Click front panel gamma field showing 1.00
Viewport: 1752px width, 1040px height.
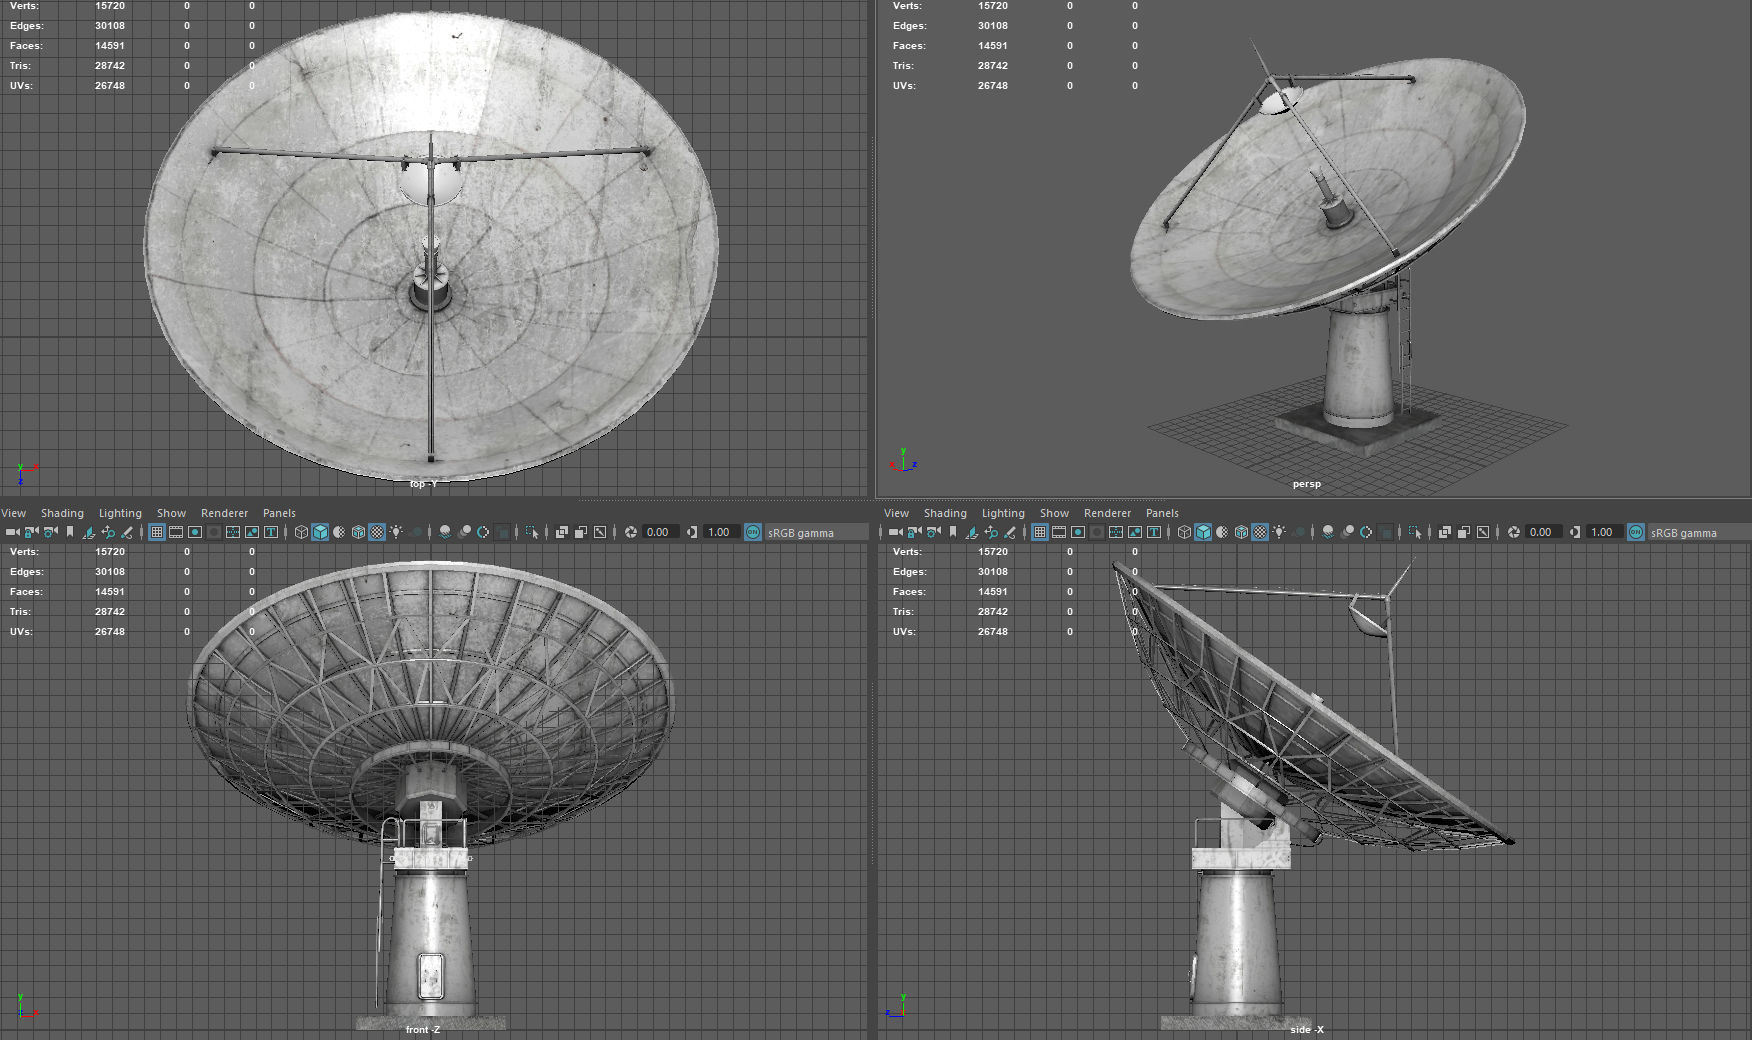click(x=721, y=532)
